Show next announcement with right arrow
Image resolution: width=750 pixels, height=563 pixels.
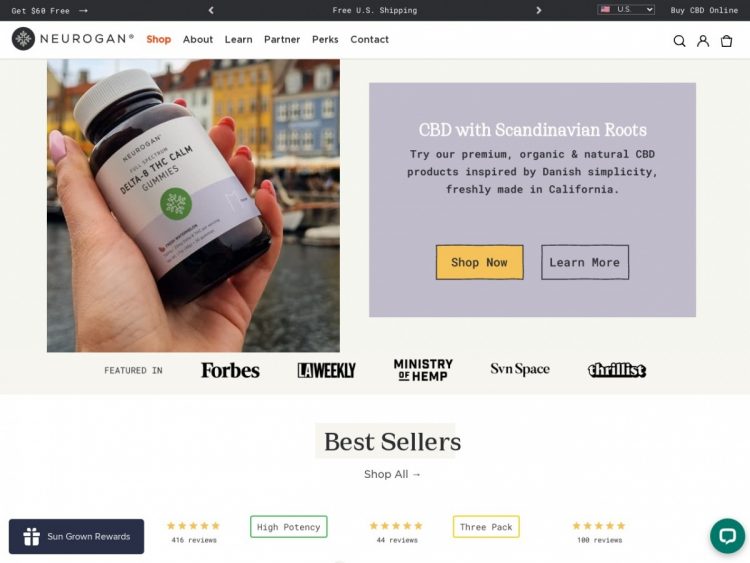pyautogui.click(x=539, y=10)
